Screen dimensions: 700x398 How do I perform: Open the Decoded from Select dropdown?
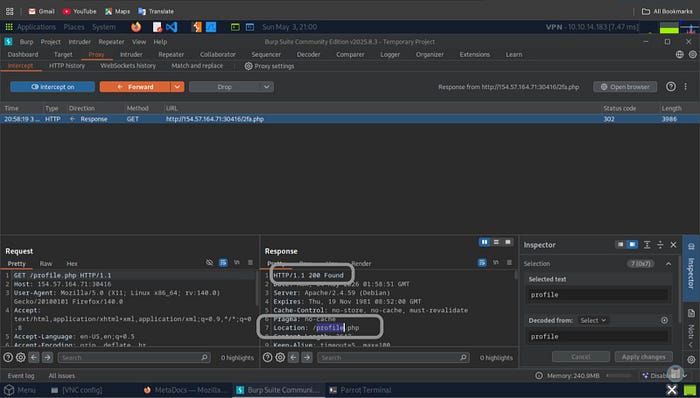pos(593,320)
